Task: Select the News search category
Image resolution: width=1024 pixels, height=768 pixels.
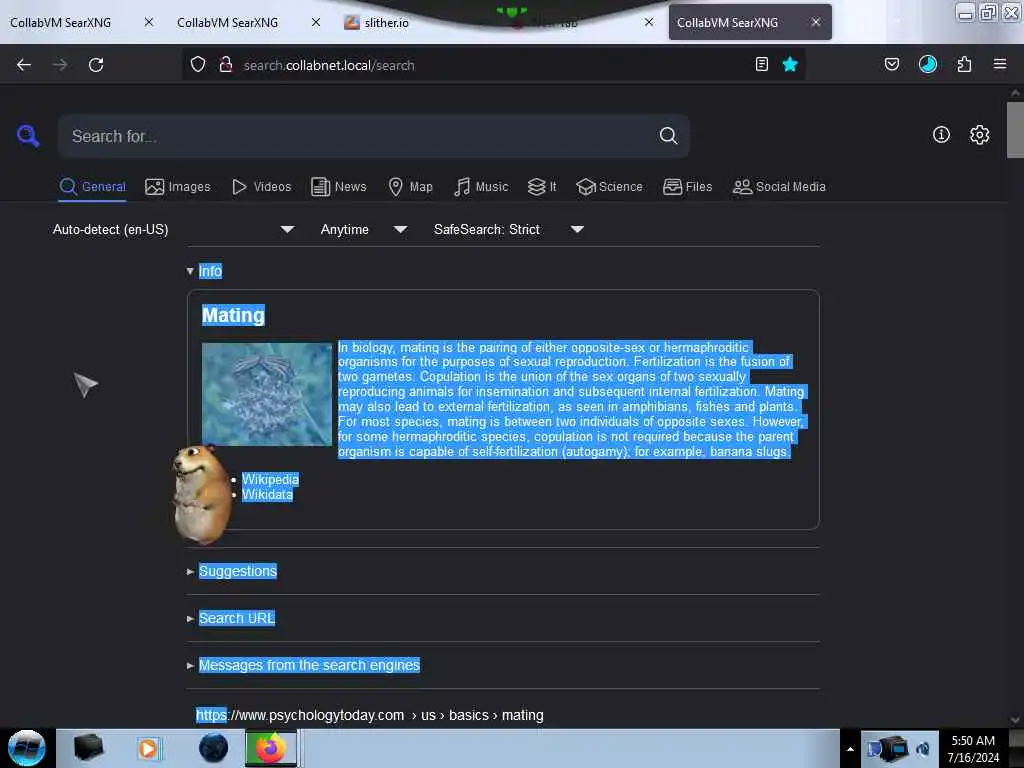Action: click(x=339, y=187)
